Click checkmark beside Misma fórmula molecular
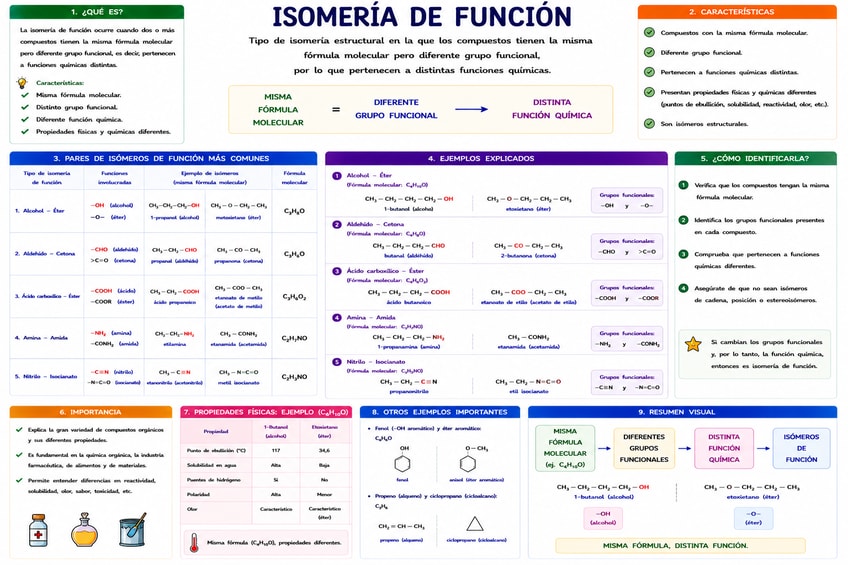The width and height of the screenshot is (848, 565). 24,95
